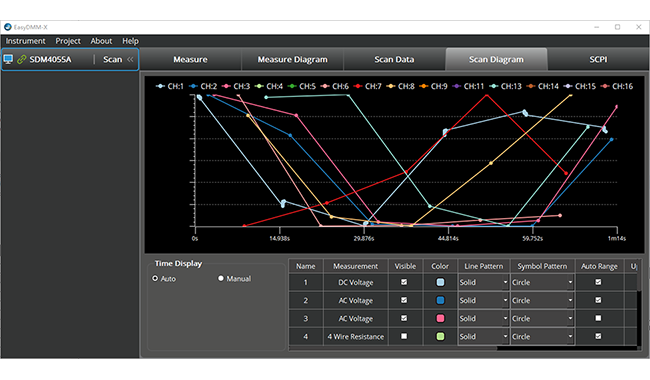Open Line Pattern dropdown for channel 1

[483, 282]
